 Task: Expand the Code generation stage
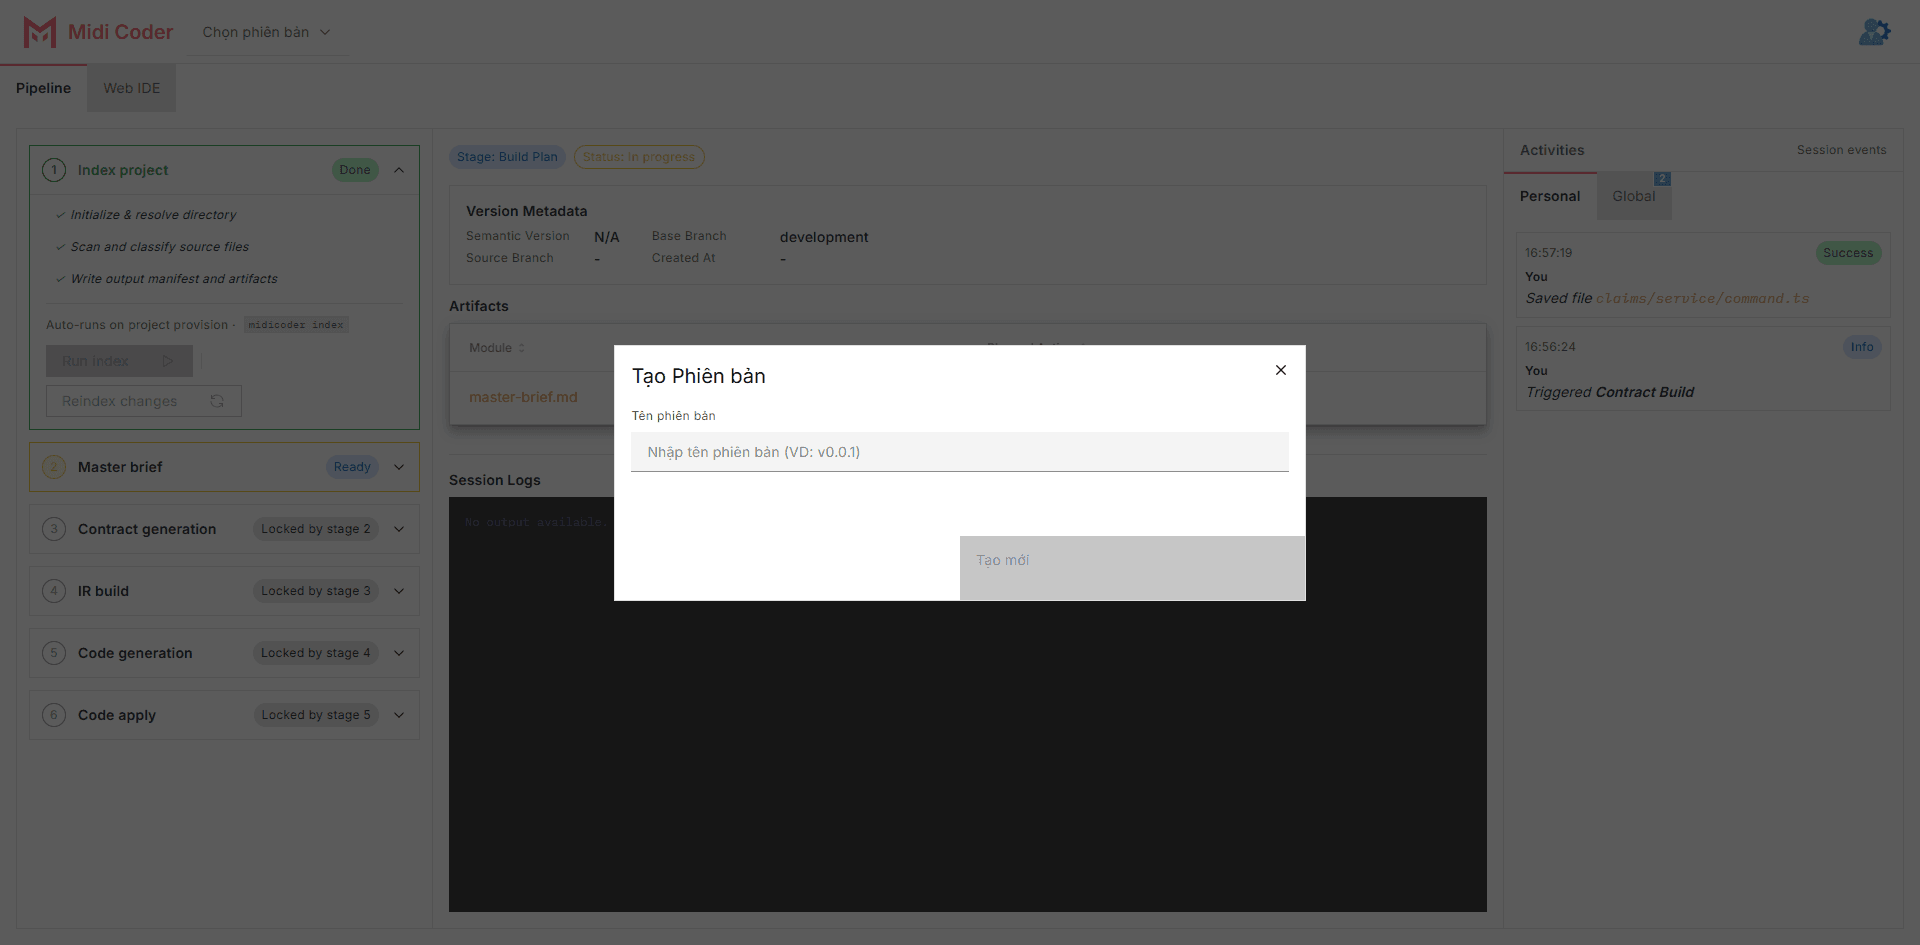[x=399, y=653]
